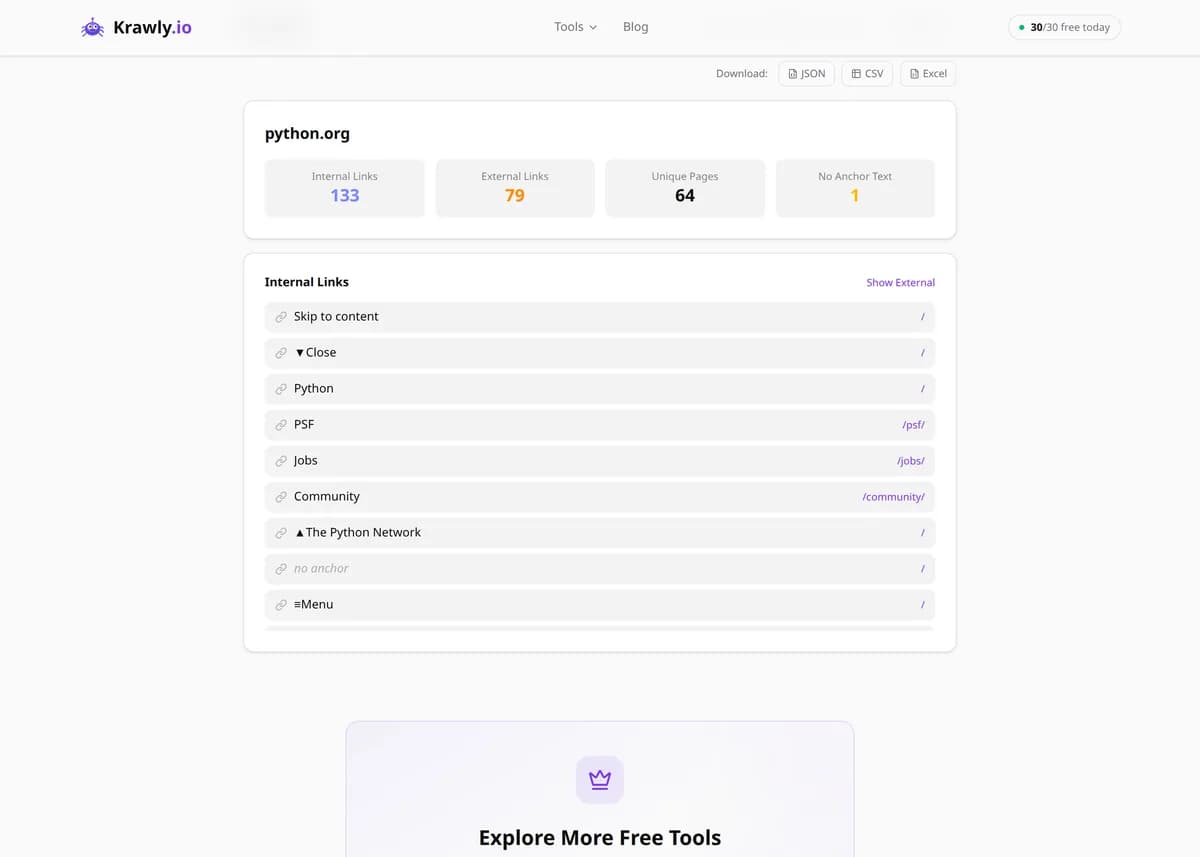Click the python.org heading
This screenshot has height=857, width=1200.
coord(307,133)
